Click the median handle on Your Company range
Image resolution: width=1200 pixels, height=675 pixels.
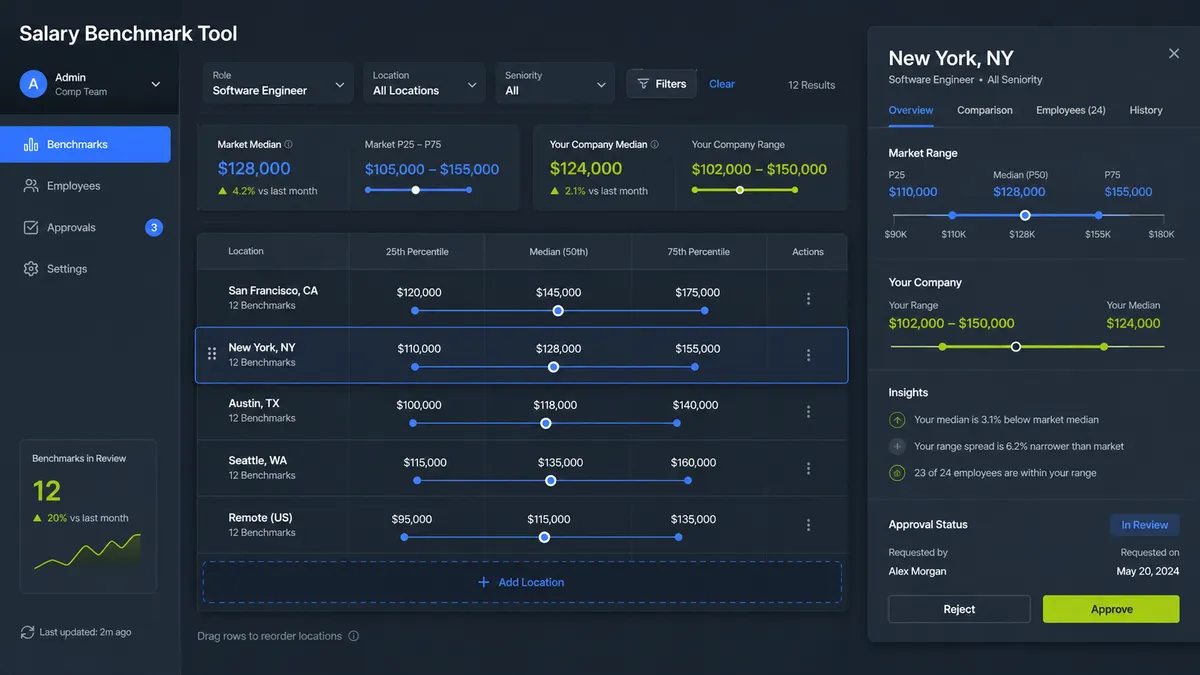pos(1016,347)
